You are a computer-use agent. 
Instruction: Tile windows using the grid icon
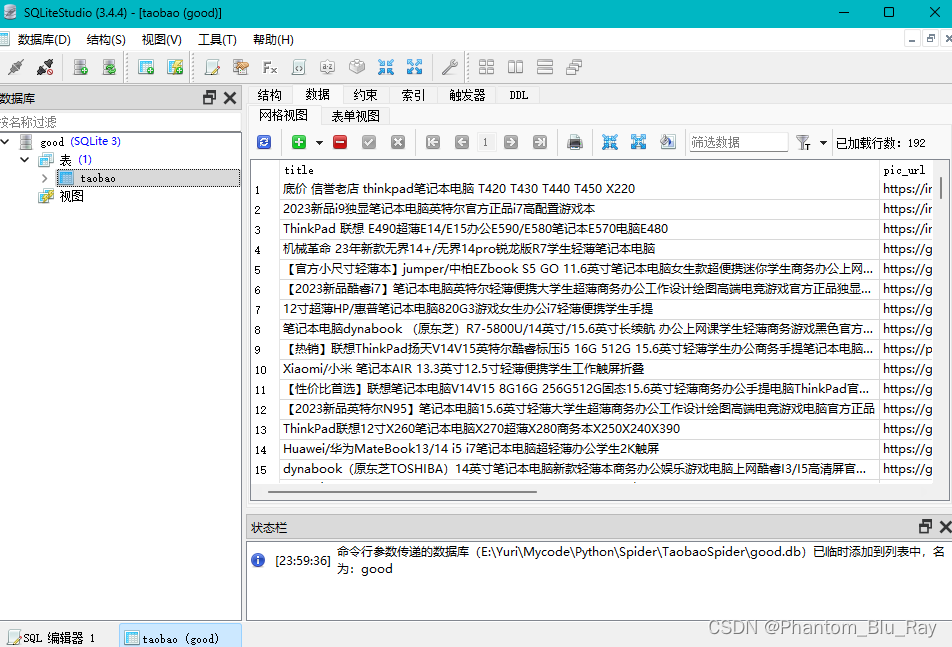[x=486, y=67]
